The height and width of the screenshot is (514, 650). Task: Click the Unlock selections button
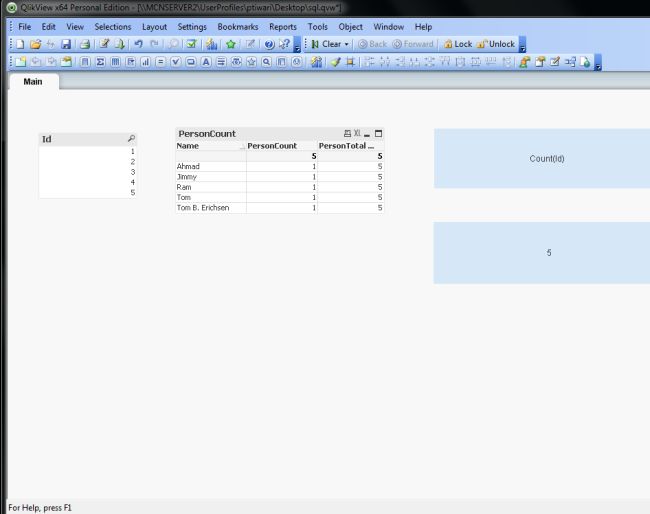tap(496, 44)
